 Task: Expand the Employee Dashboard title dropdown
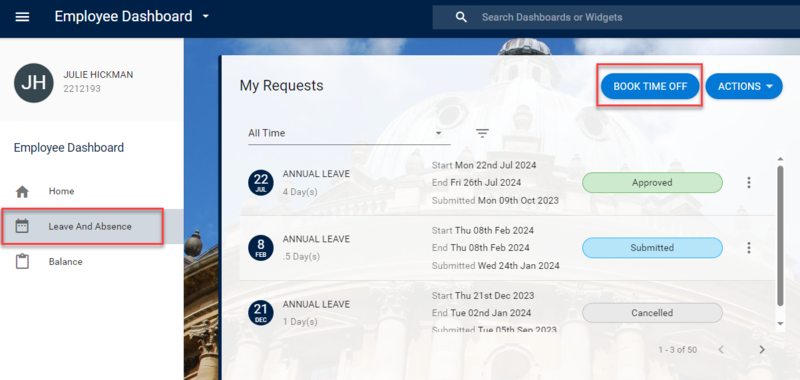coord(206,16)
